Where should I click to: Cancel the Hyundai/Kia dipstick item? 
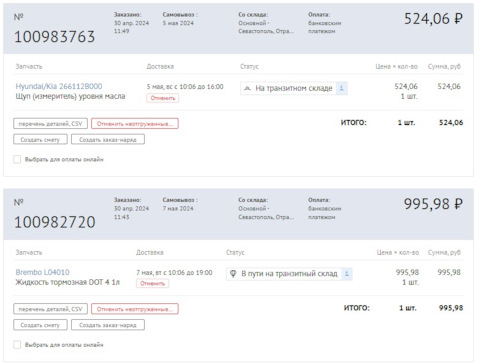tap(163, 98)
